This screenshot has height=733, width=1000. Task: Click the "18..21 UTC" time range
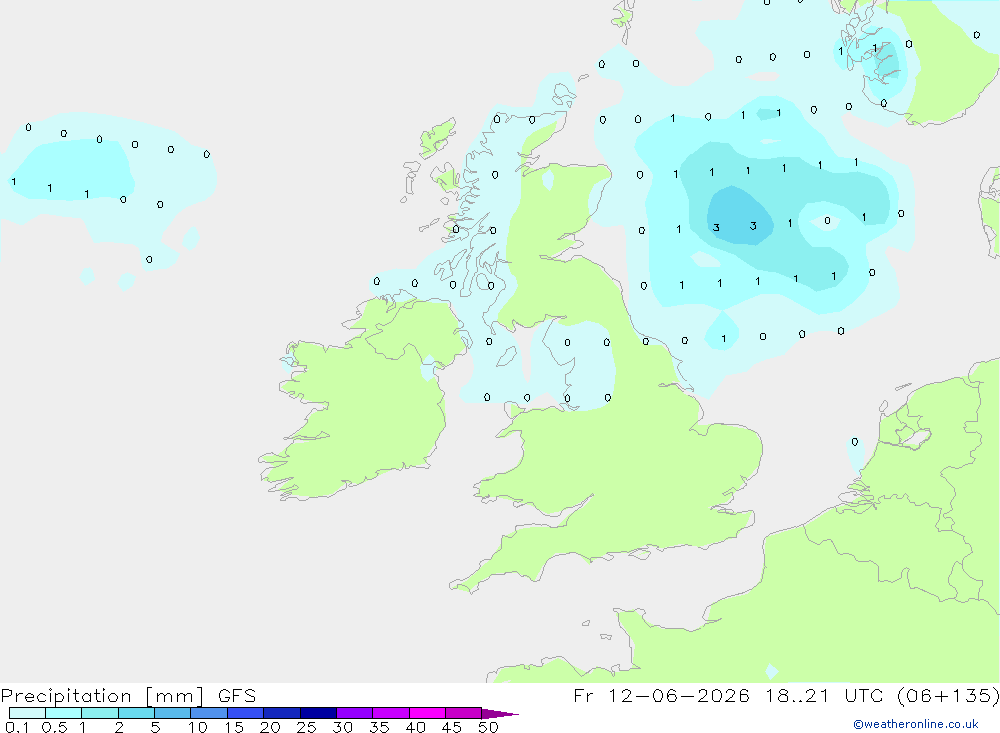coord(824,696)
